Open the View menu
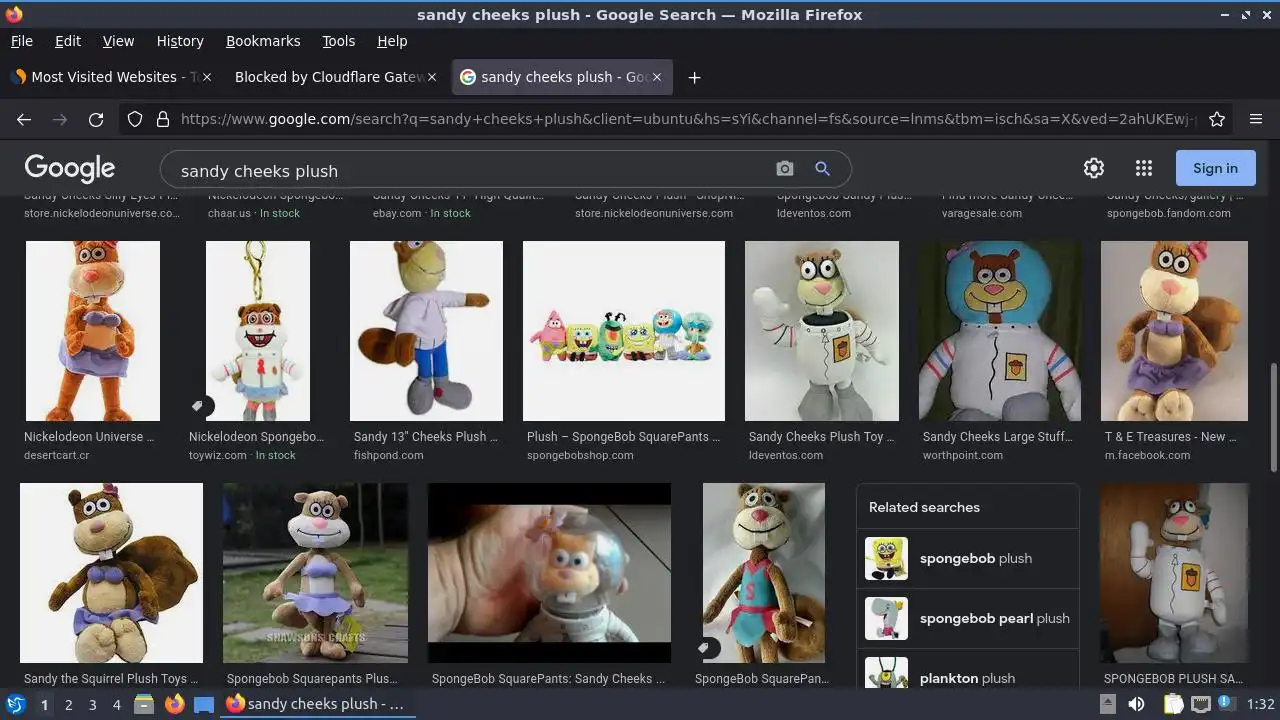Viewport: 1280px width, 720px height. coord(118,41)
